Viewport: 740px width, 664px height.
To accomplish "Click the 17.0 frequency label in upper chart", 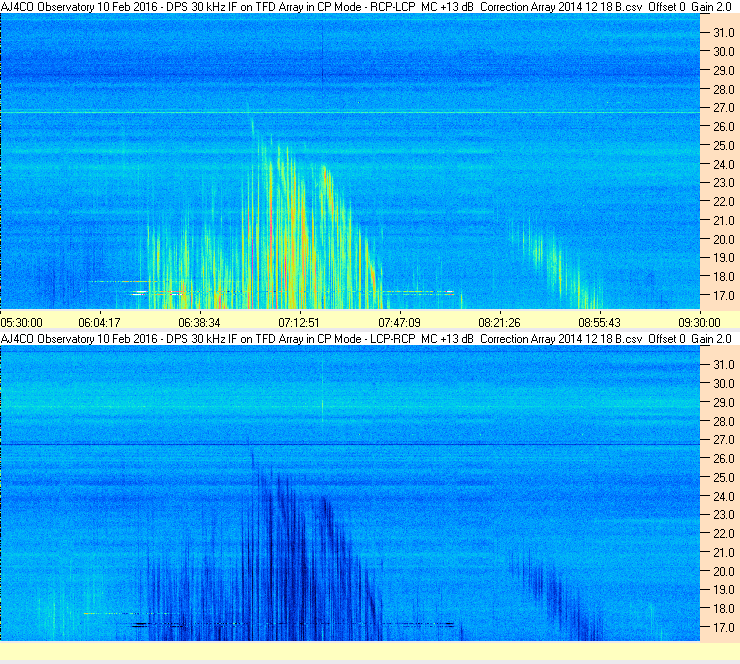I will [723, 295].
